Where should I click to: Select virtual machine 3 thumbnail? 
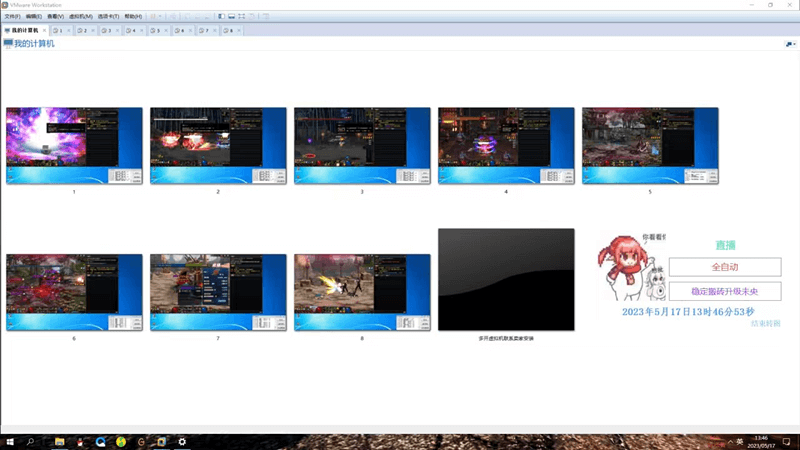click(362, 146)
